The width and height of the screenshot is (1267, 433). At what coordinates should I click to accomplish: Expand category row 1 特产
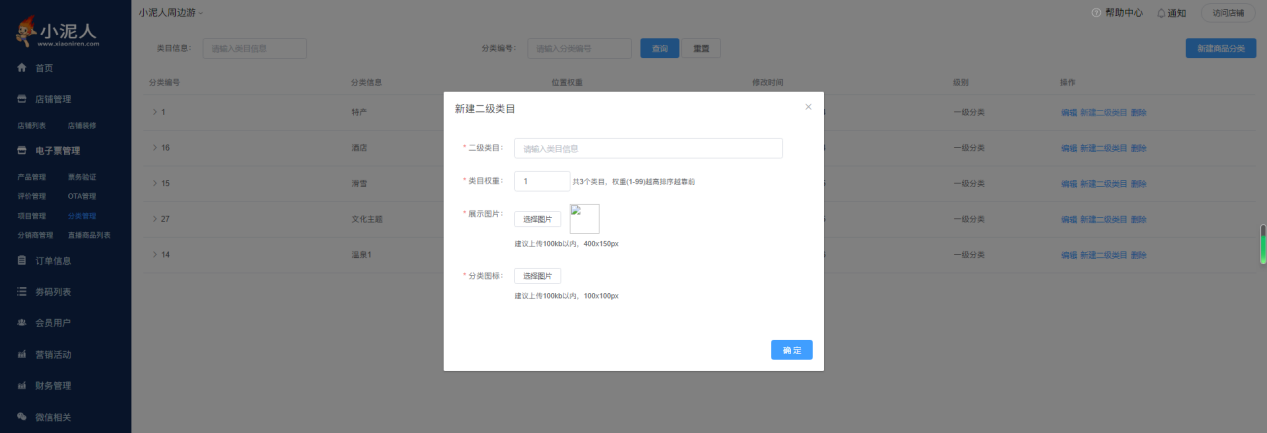(x=155, y=112)
